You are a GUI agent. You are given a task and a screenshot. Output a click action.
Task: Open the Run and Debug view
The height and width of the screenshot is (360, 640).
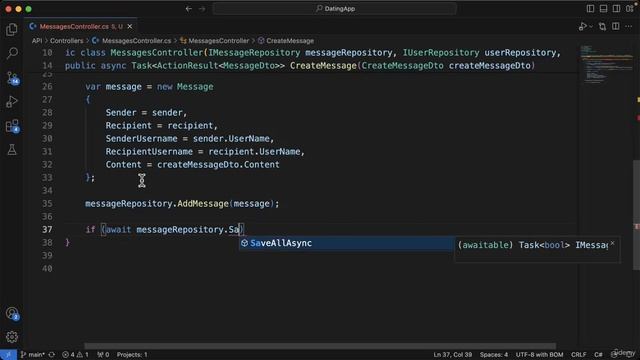(12, 102)
